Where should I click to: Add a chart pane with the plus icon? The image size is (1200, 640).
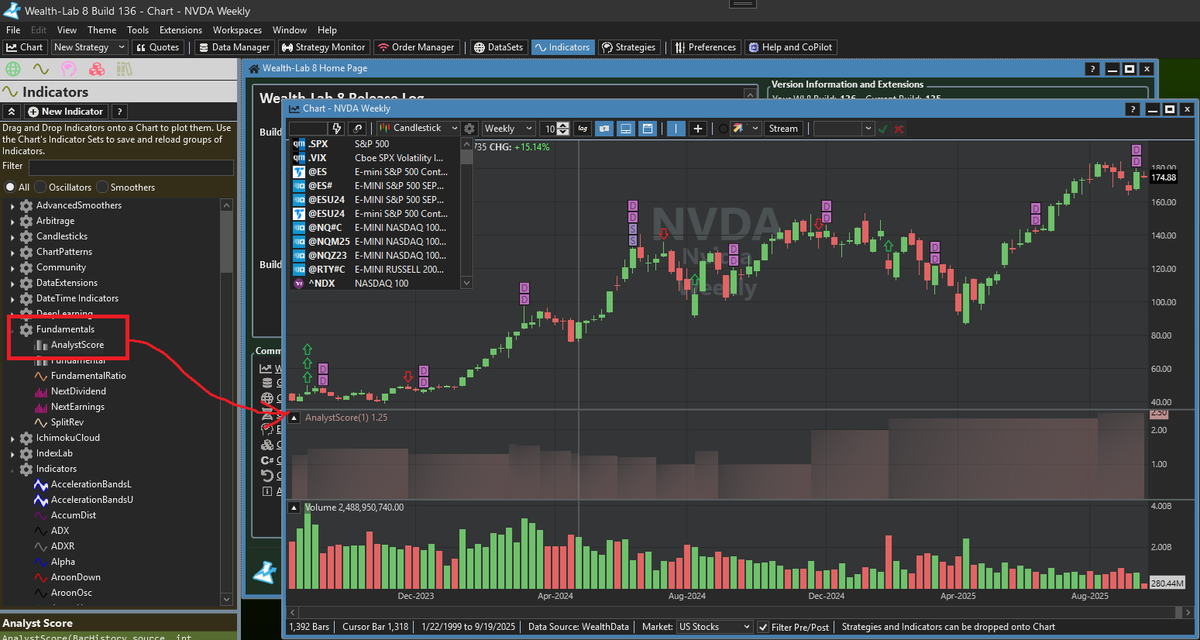click(697, 128)
